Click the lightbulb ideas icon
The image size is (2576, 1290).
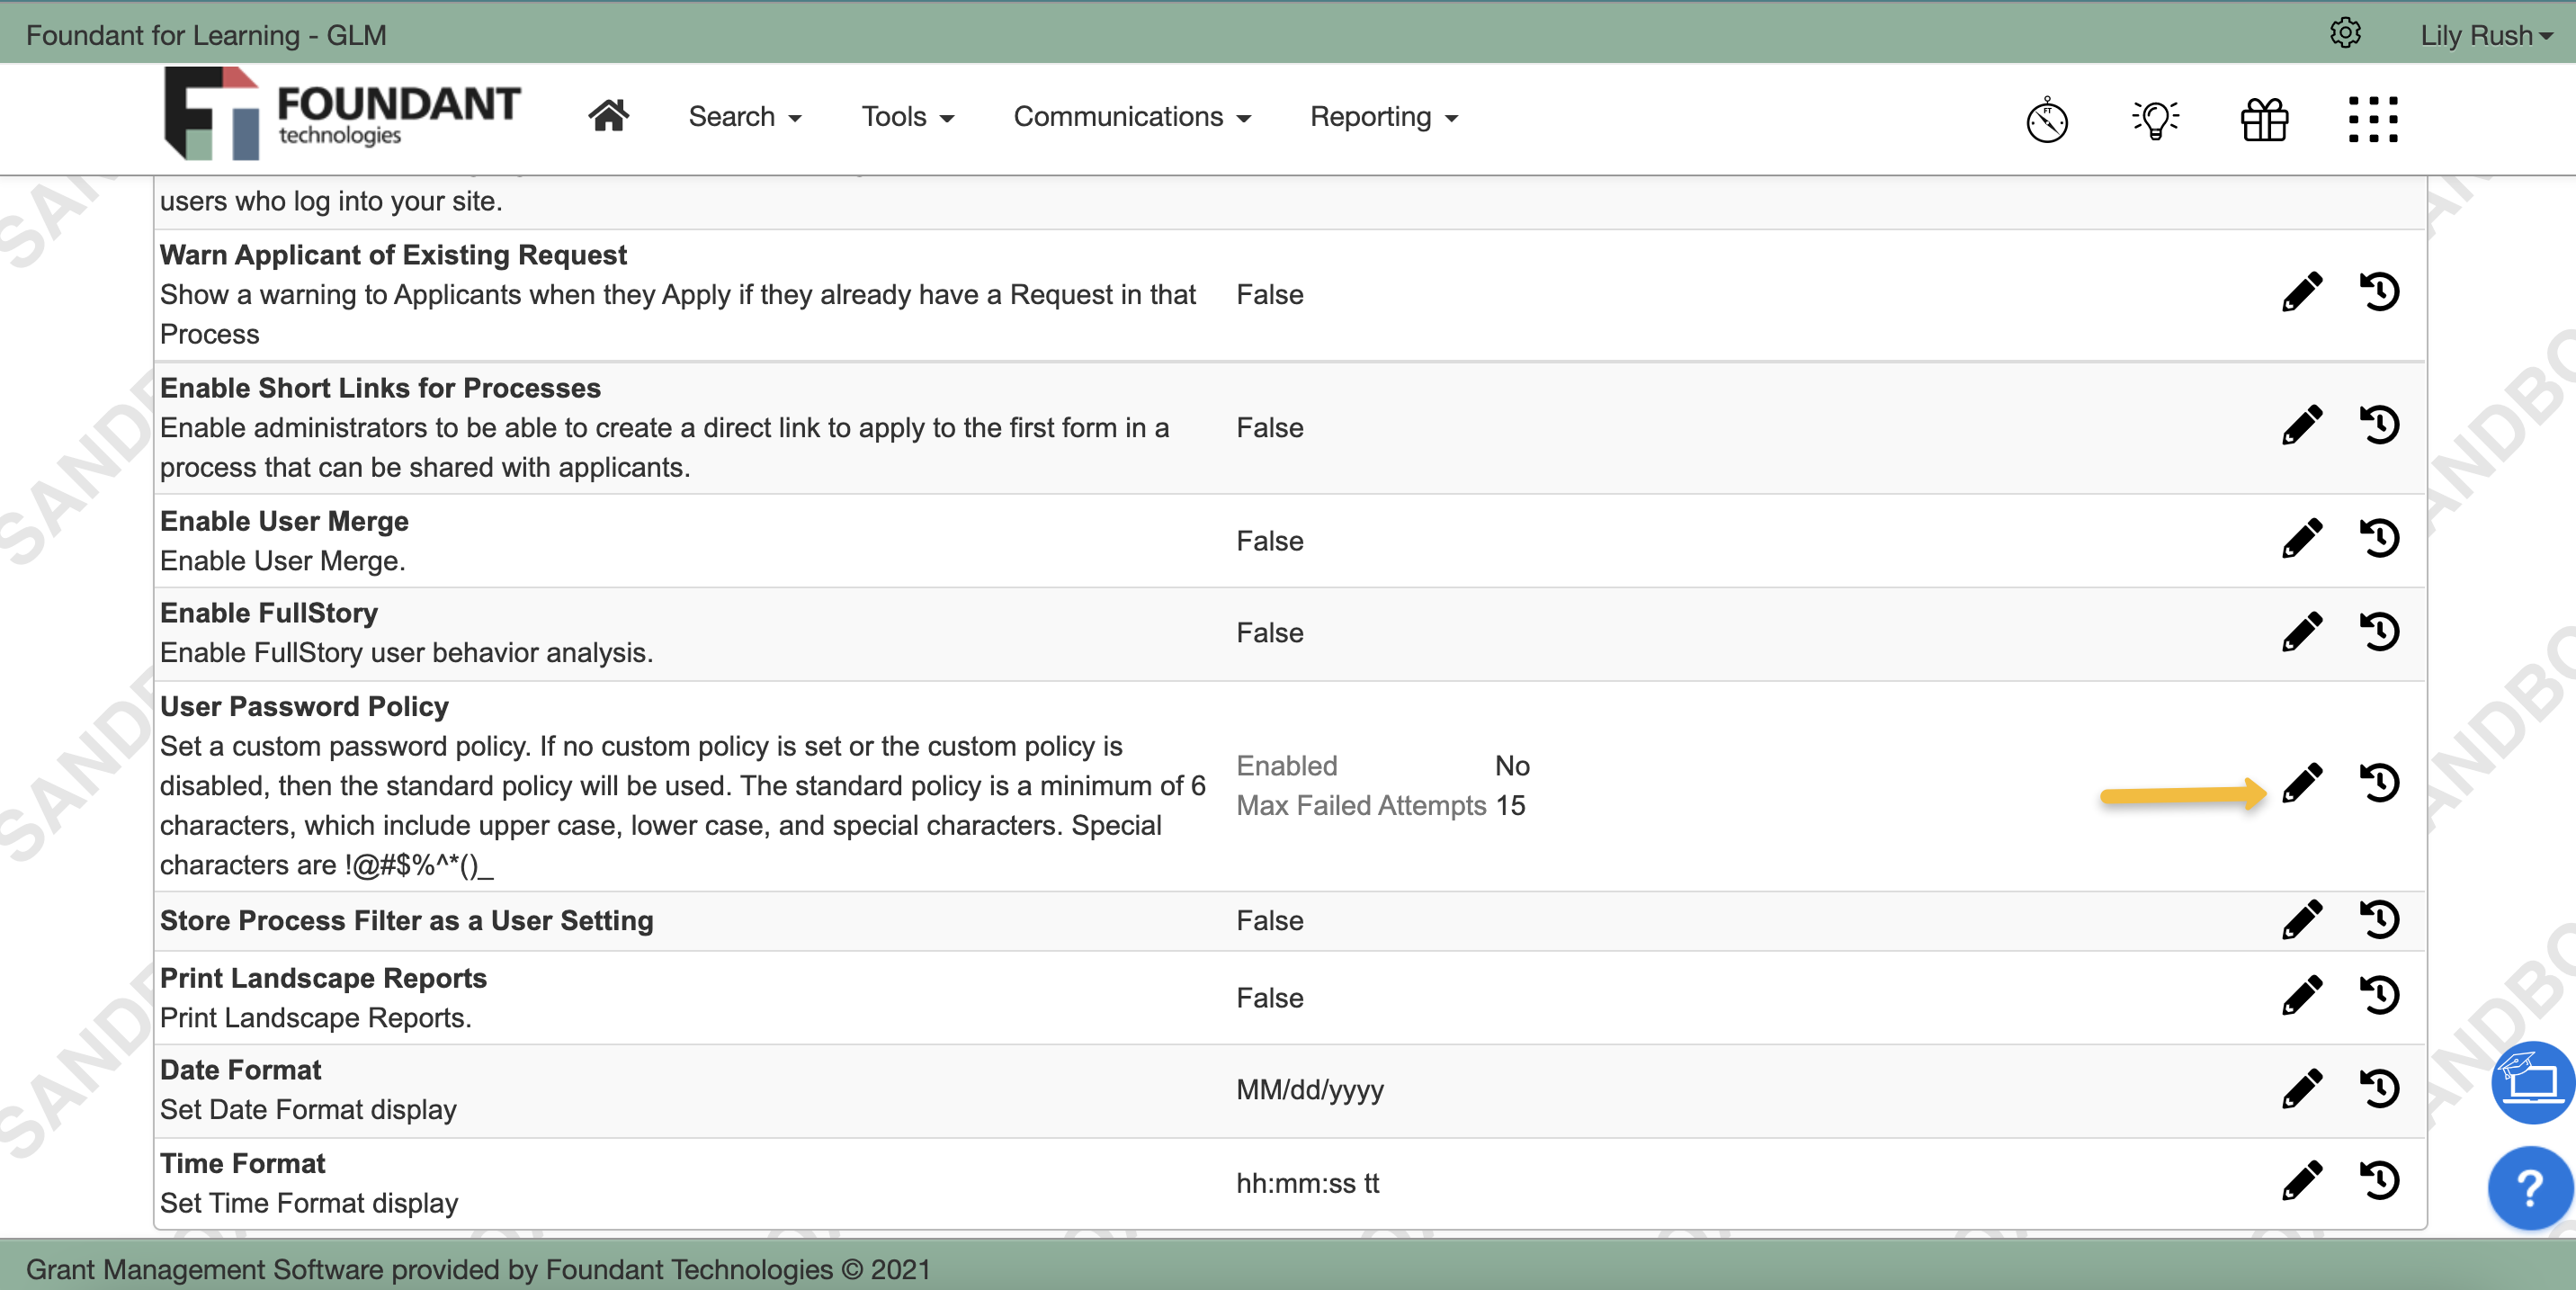click(x=2155, y=120)
